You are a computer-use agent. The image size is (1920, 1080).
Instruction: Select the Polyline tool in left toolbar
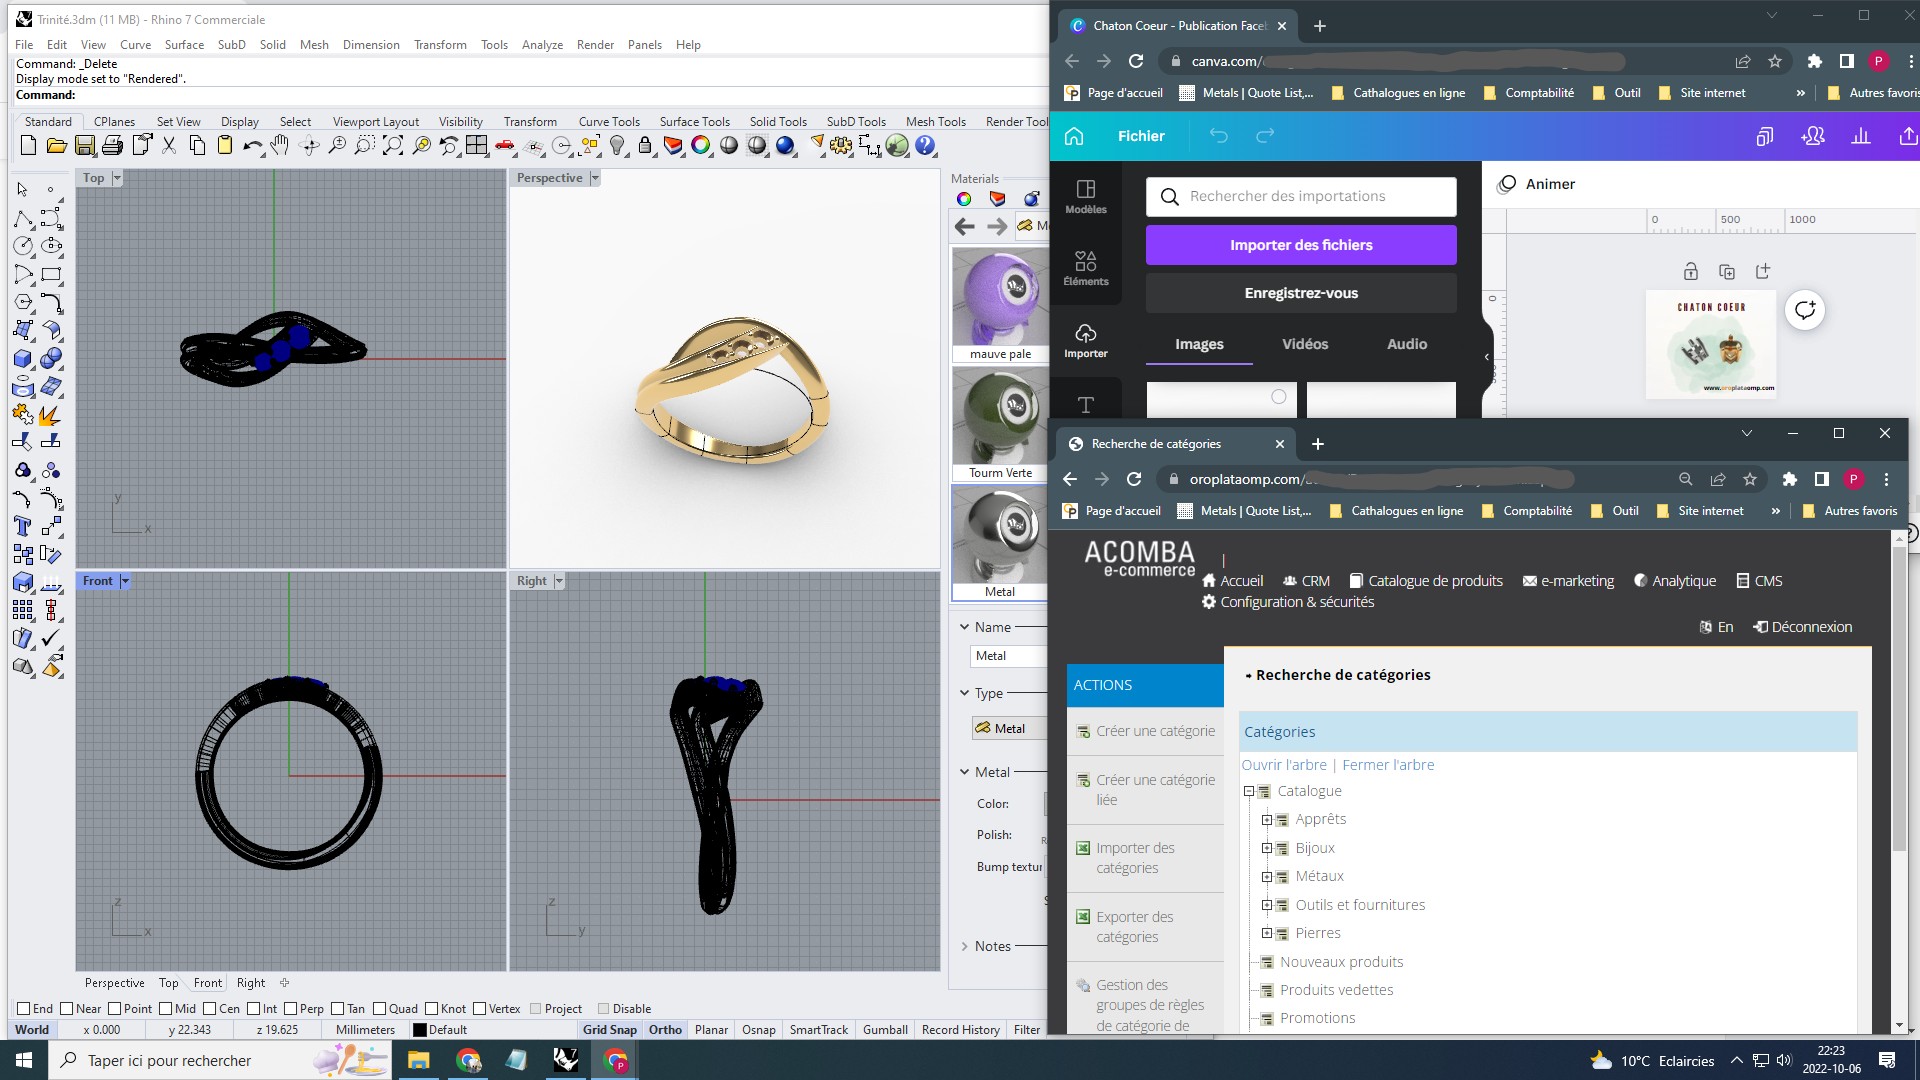pos(23,218)
